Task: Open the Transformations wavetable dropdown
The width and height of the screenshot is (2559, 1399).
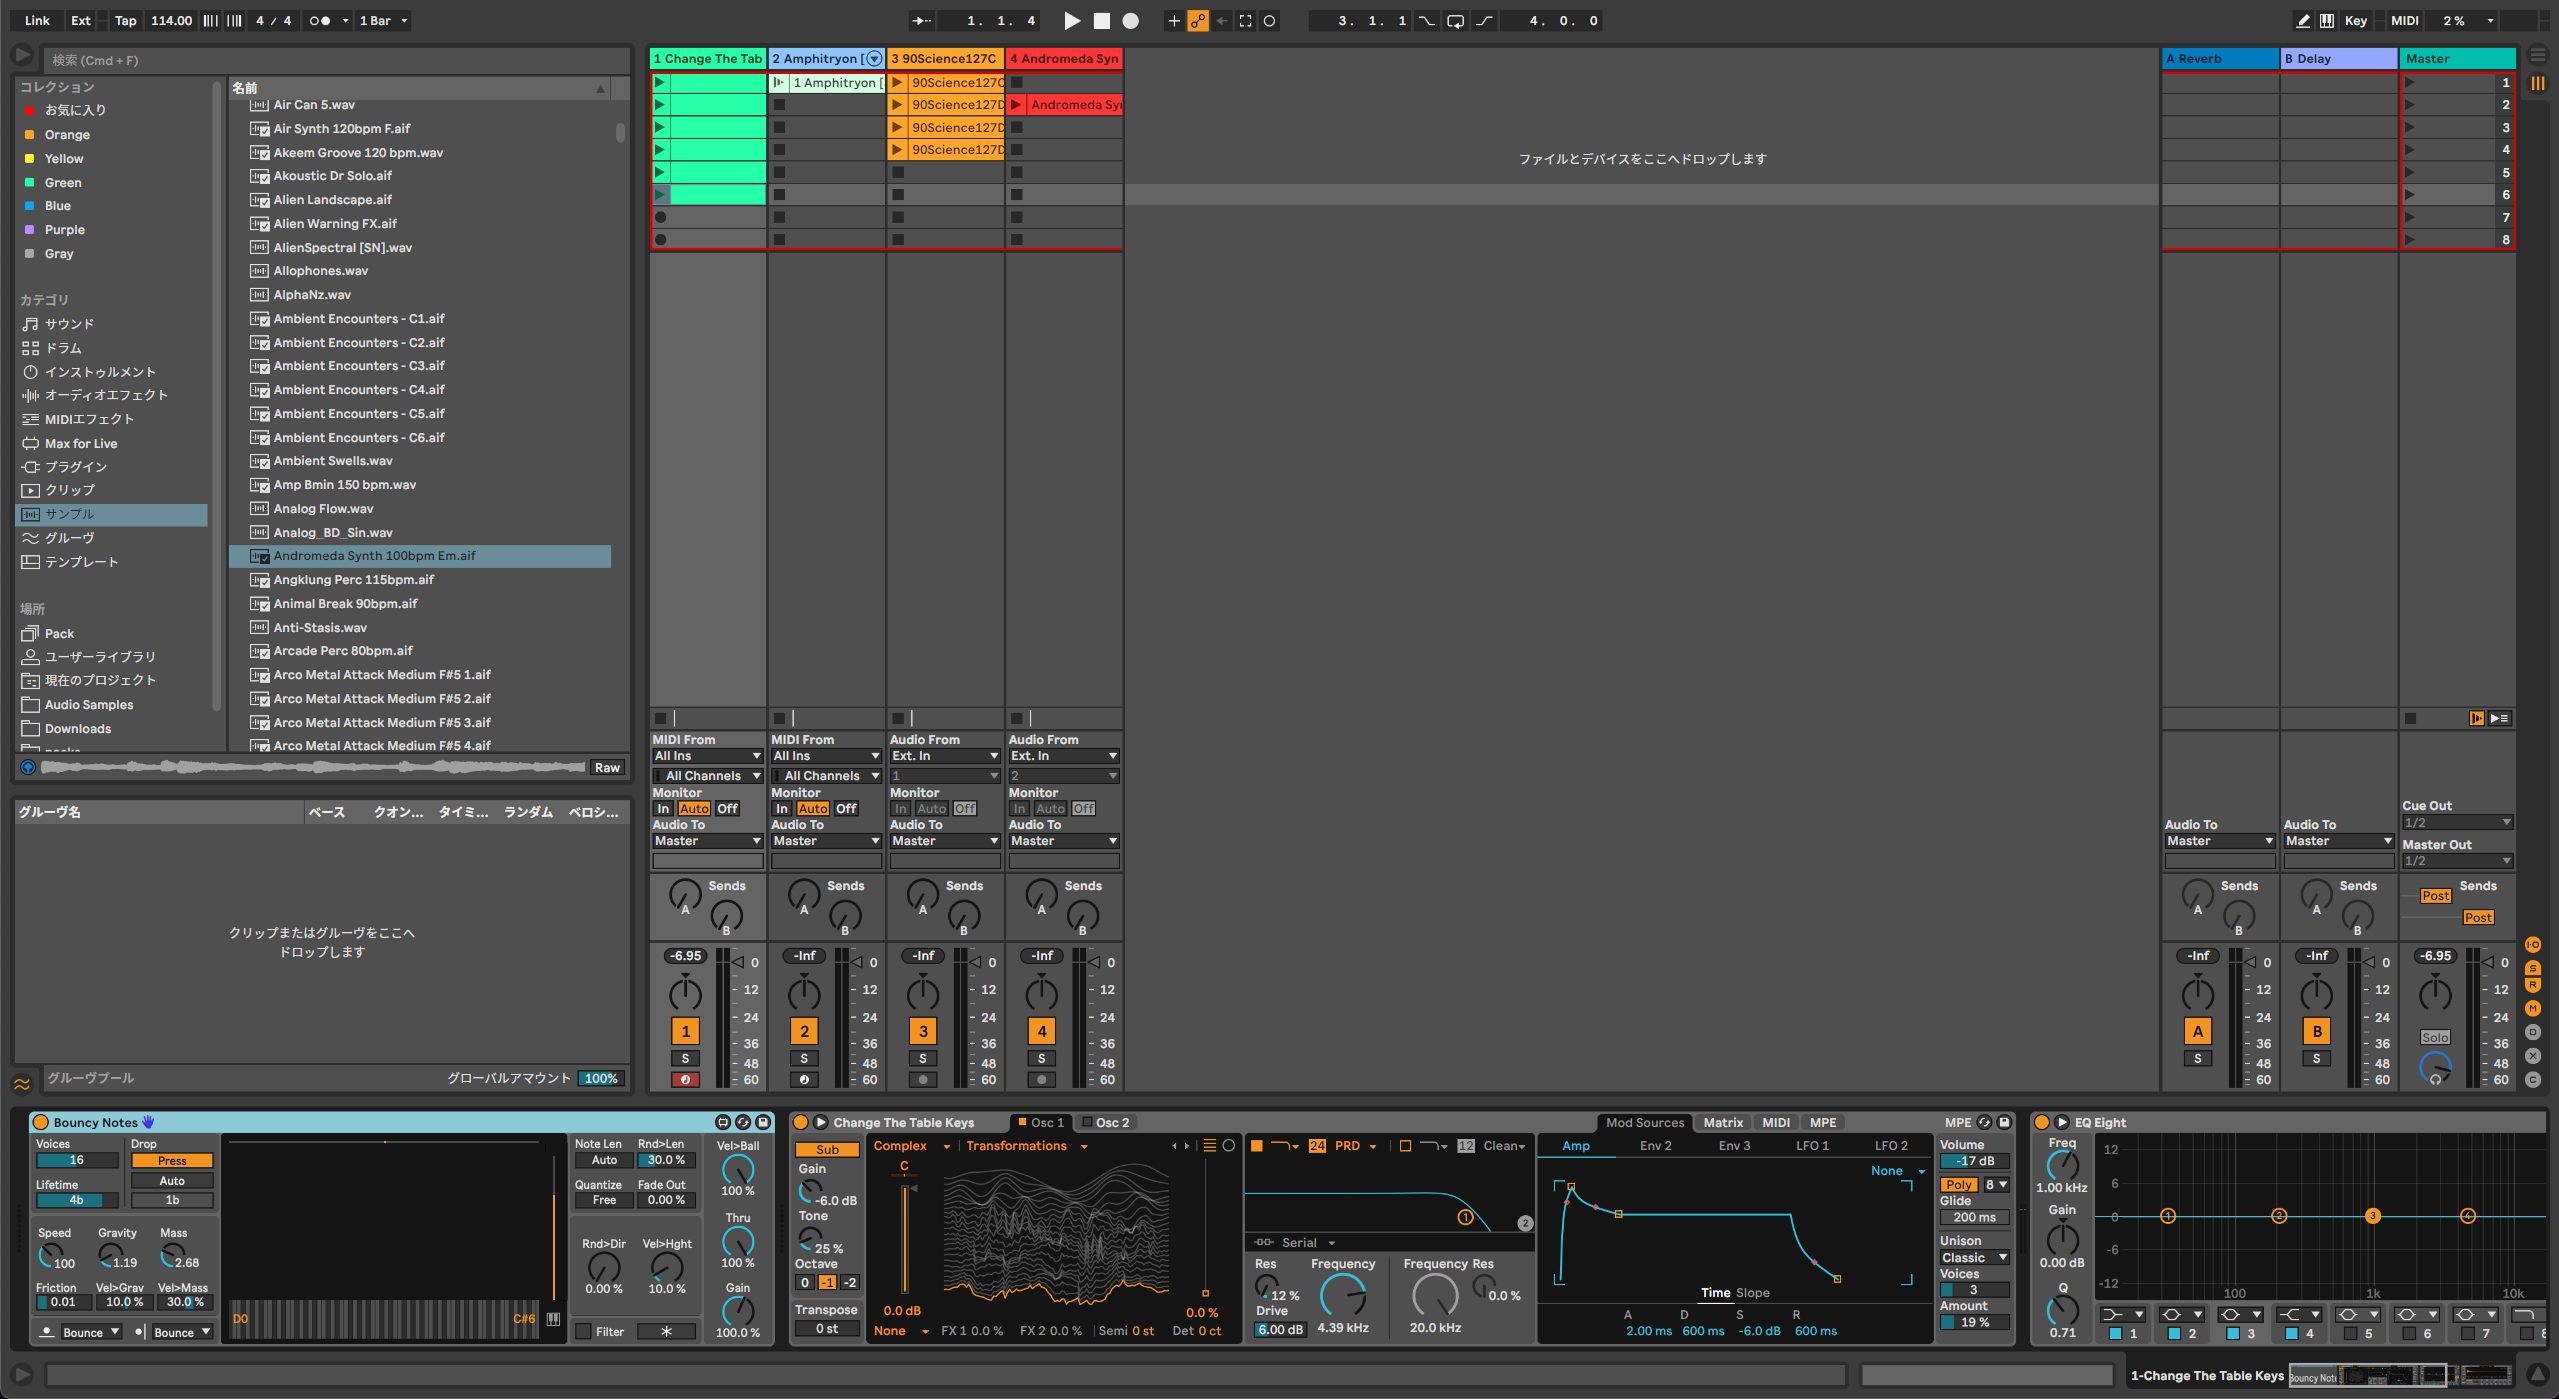Action: [1027, 1146]
